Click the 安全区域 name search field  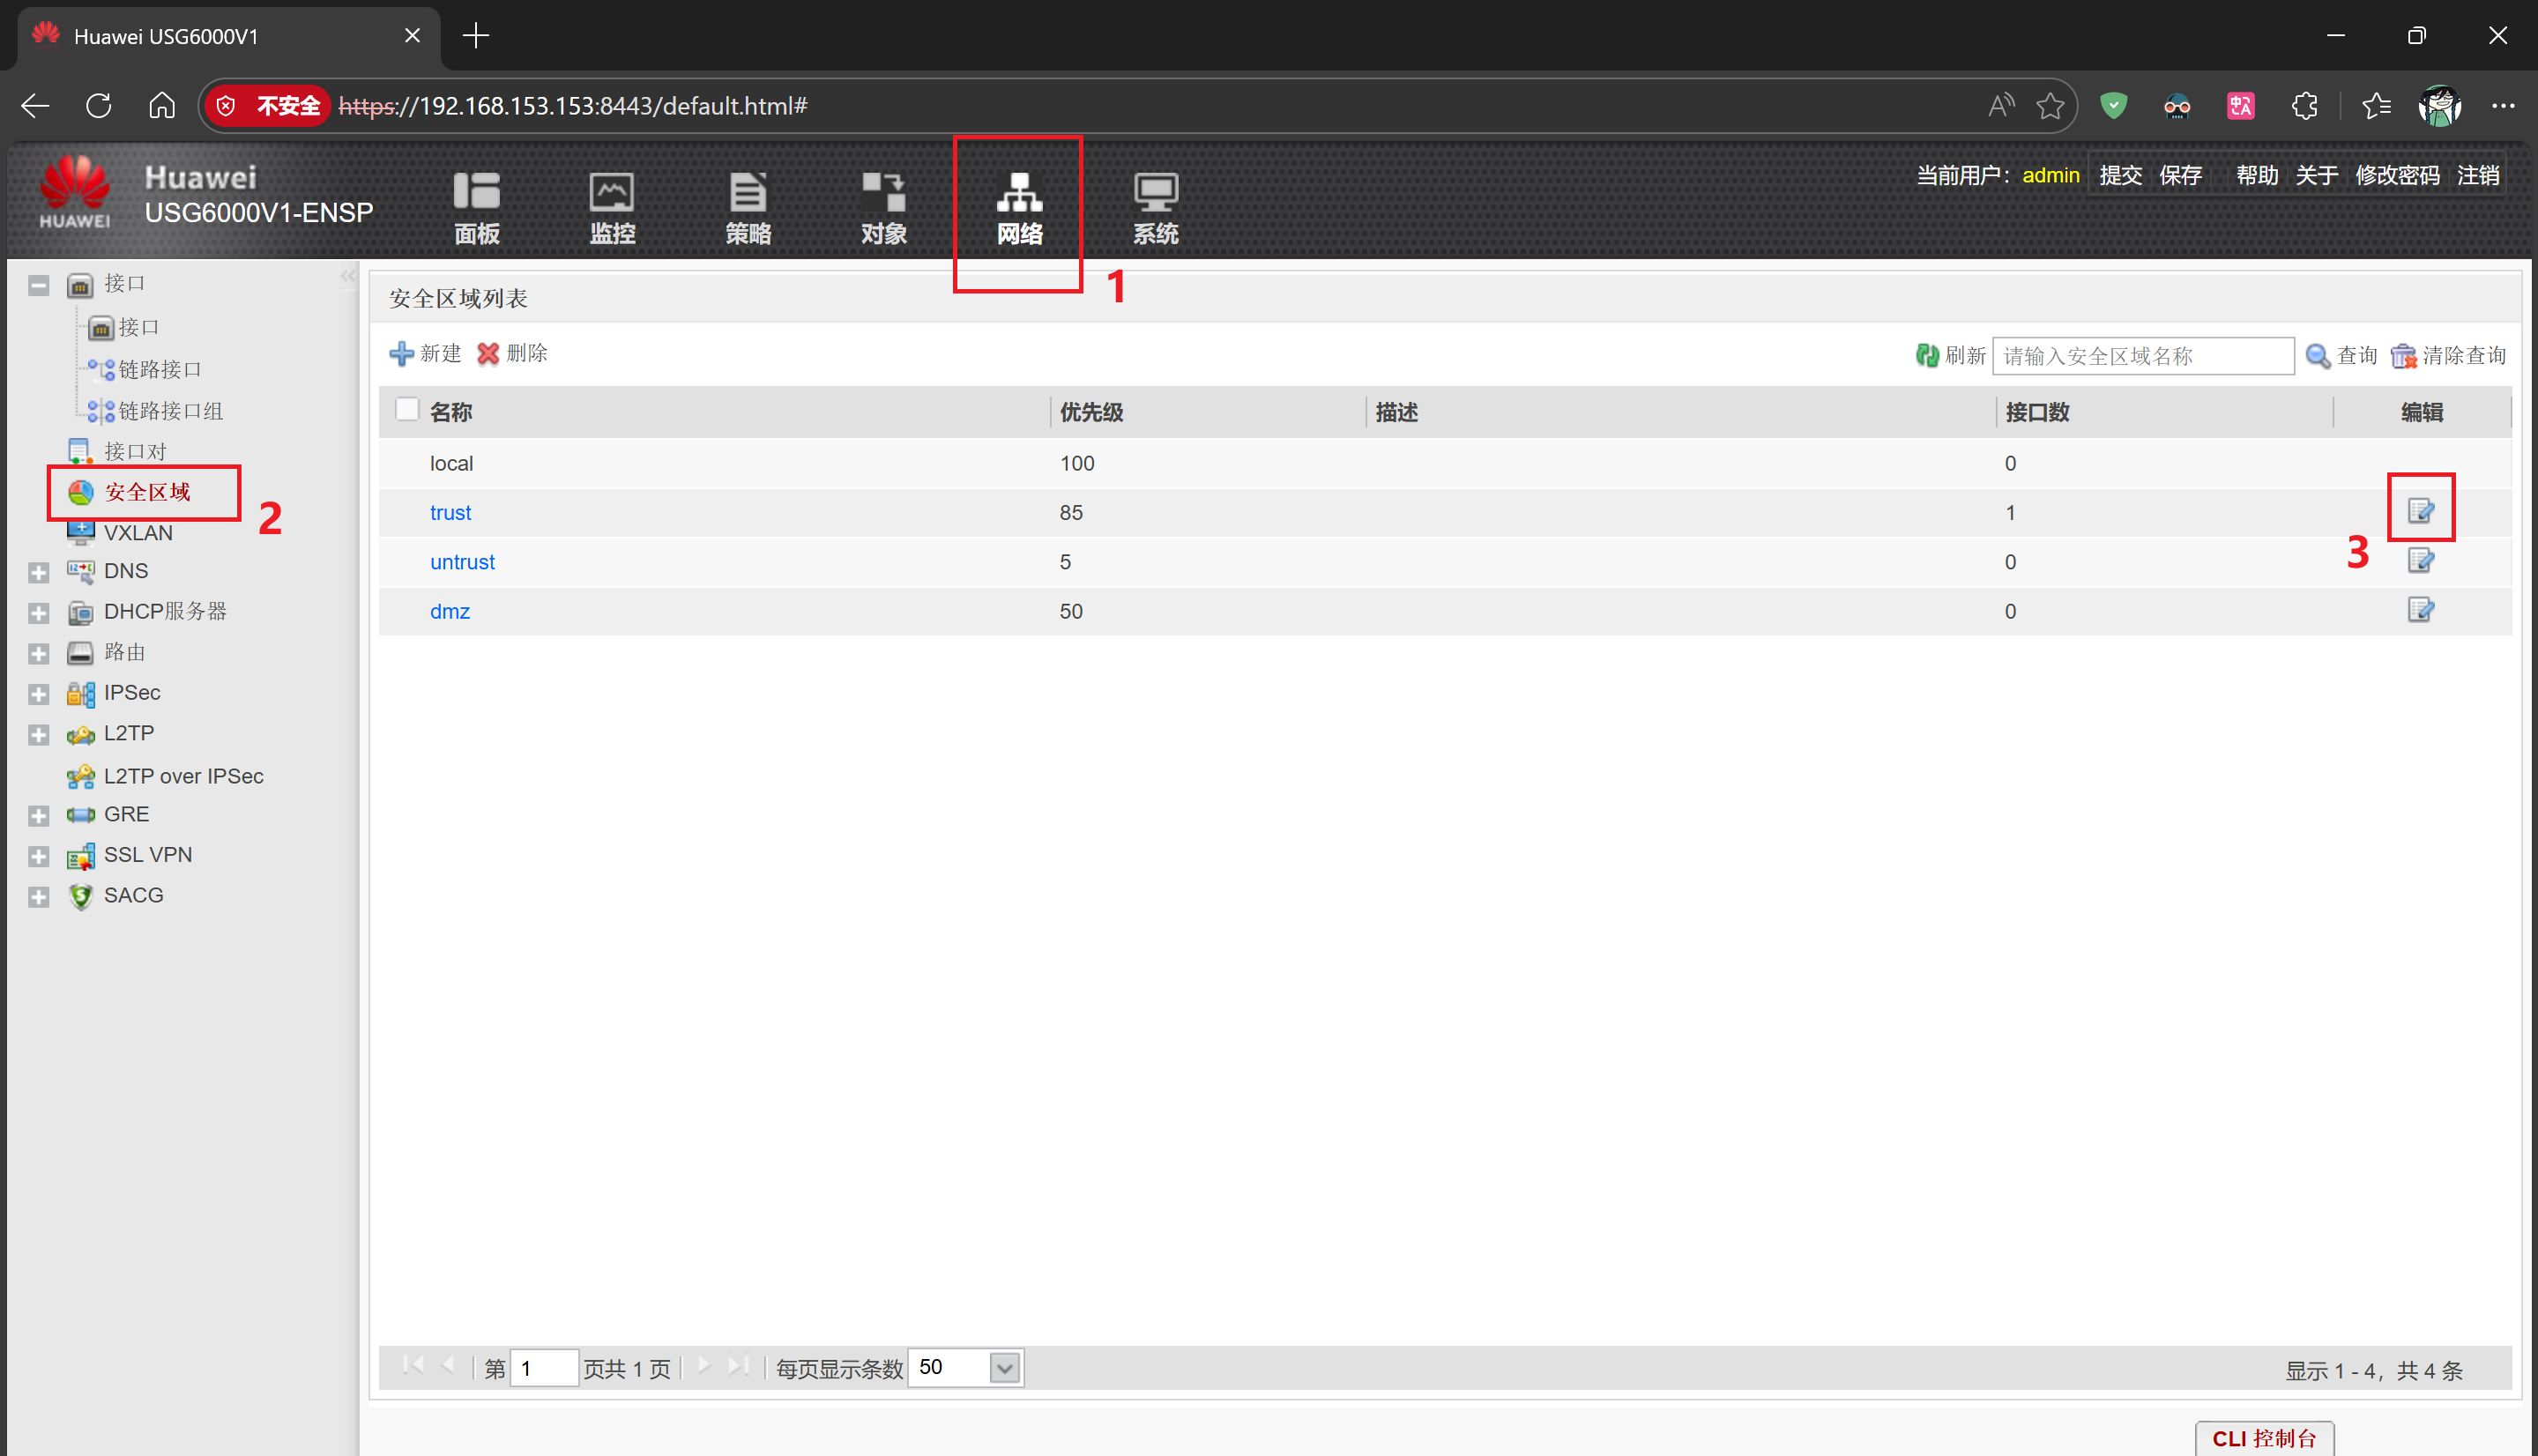[x=2142, y=356]
